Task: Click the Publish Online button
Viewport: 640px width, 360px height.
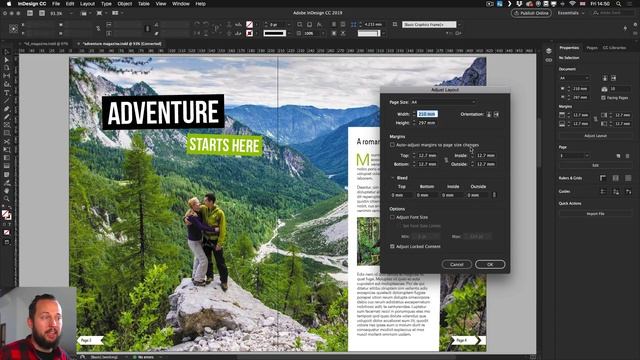Action: tap(531, 13)
